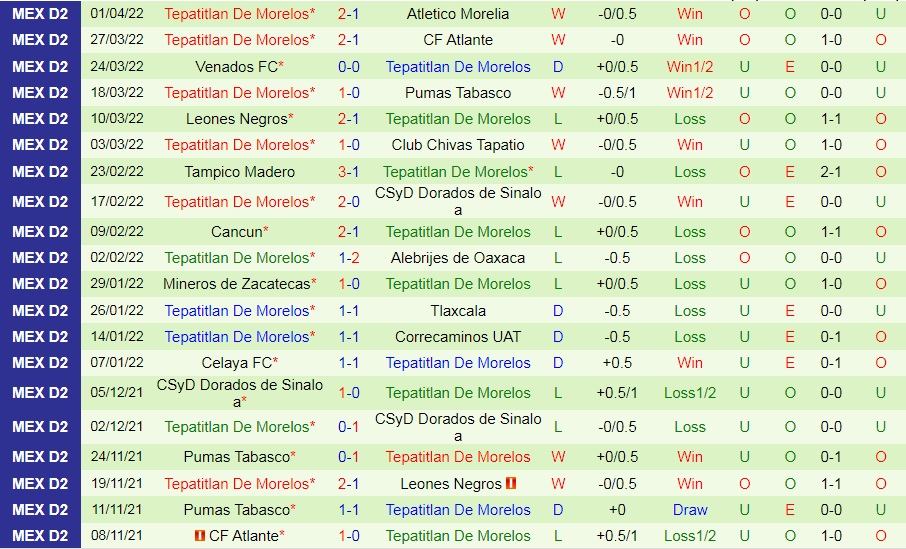Click Pumas Tabasco in the 18/03/22 row
This screenshot has height=549, width=906.
(x=458, y=93)
